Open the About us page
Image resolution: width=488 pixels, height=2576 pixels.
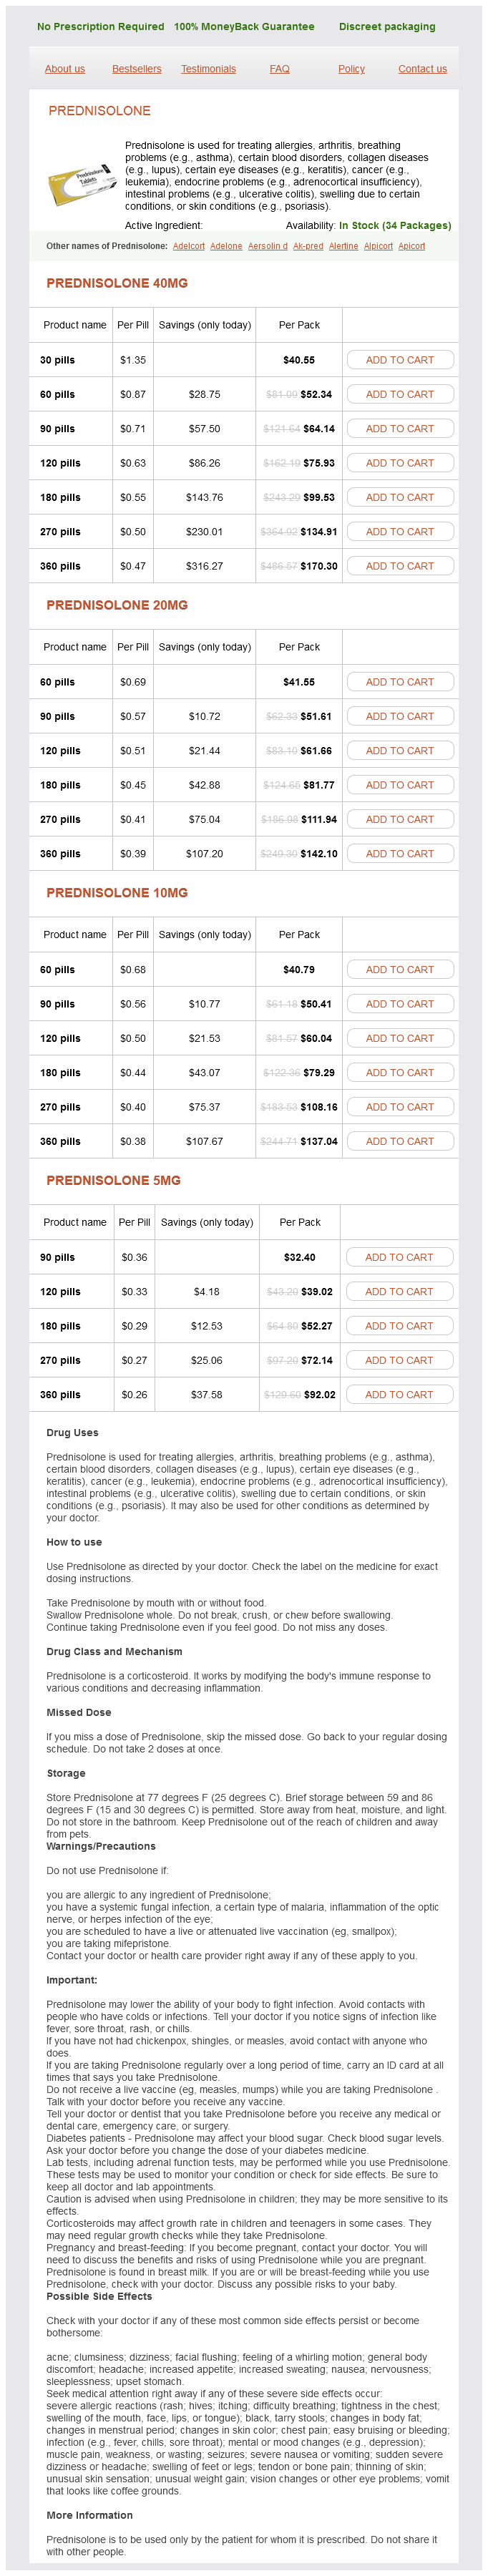(x=65, y=69)
